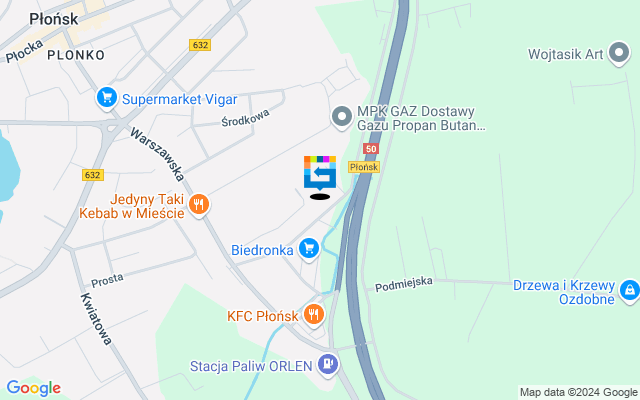Select the yellow Płońsk junction label
The height and width of the screenshot is (400, 640).
tap(364, 167)
